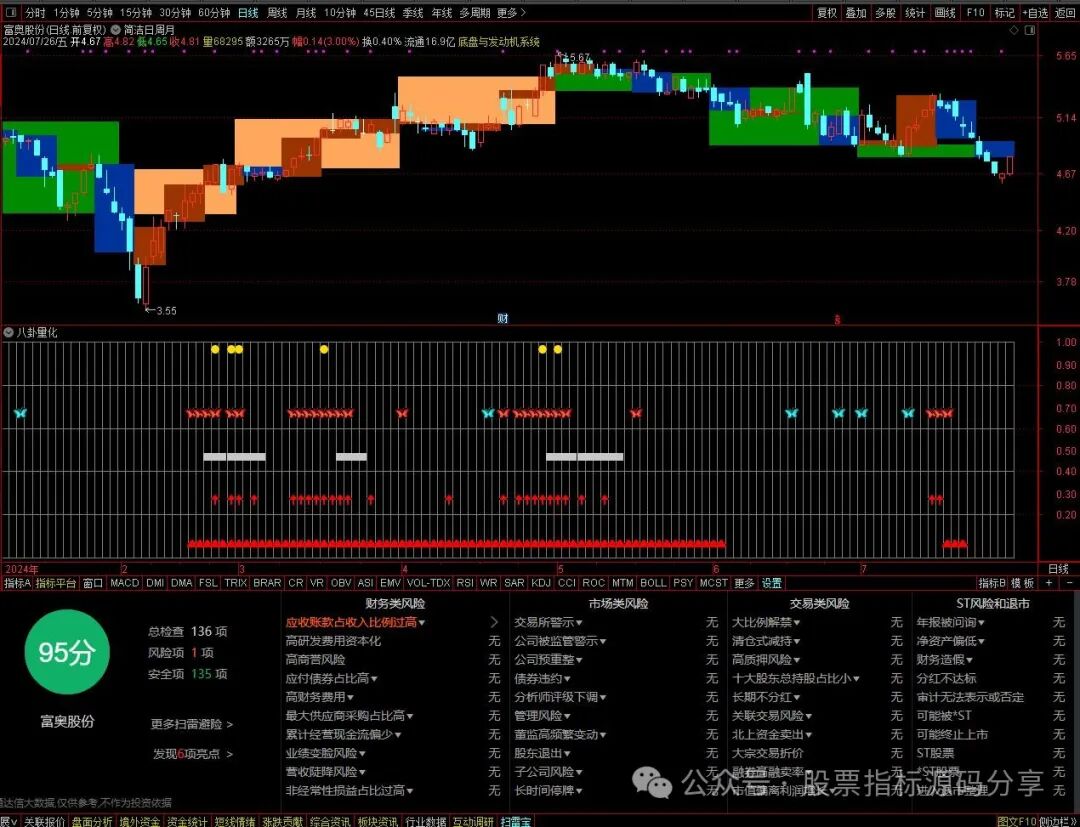1080x827 pixels.
Task: Click the 5.67 high price arrow marker
Action: tap(574, 57)
